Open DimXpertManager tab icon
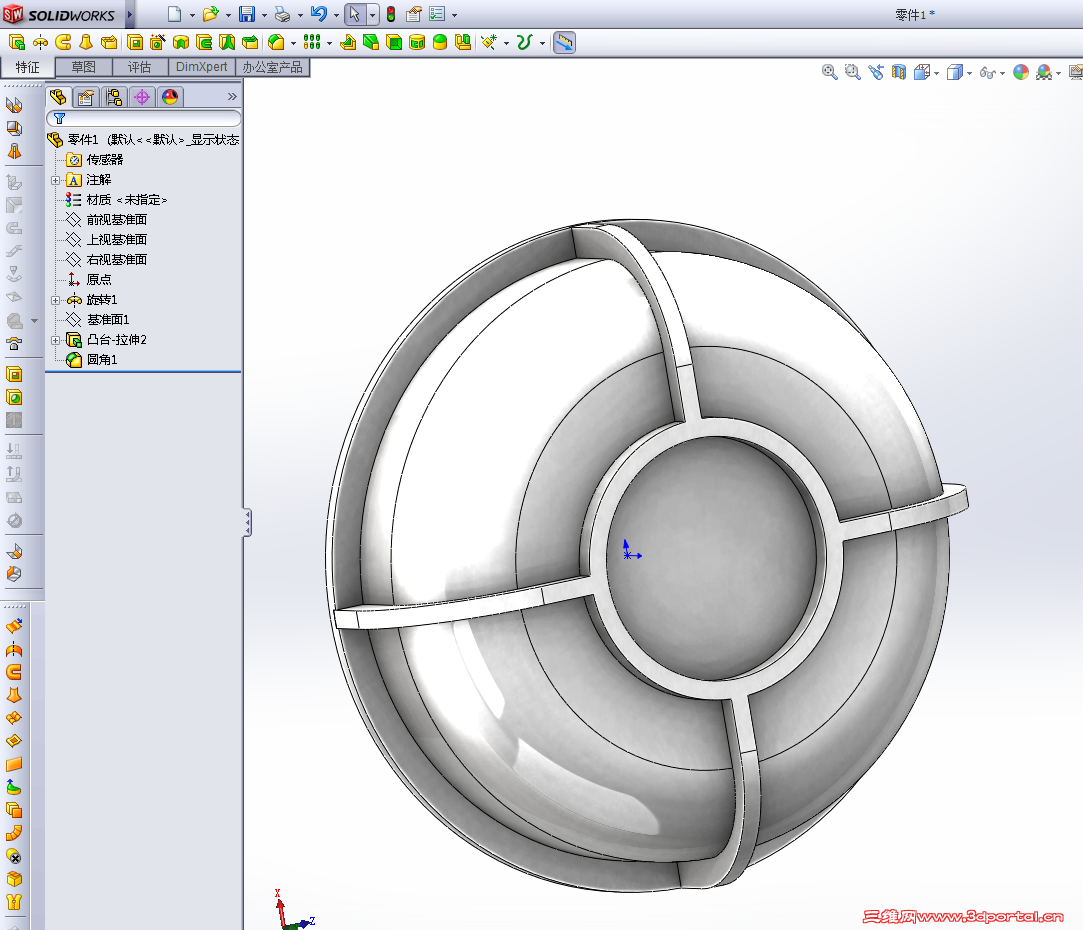The image size is (1083, 930). pyautogui.click(x=142, y=97)
